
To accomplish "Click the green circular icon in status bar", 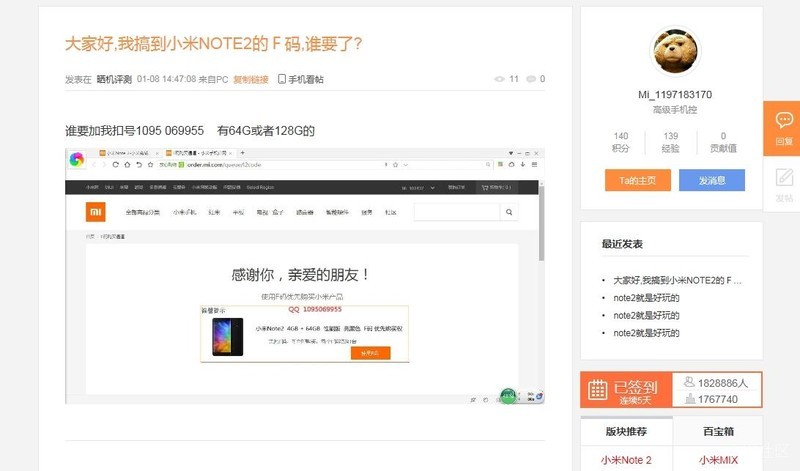I will [508, 395].
